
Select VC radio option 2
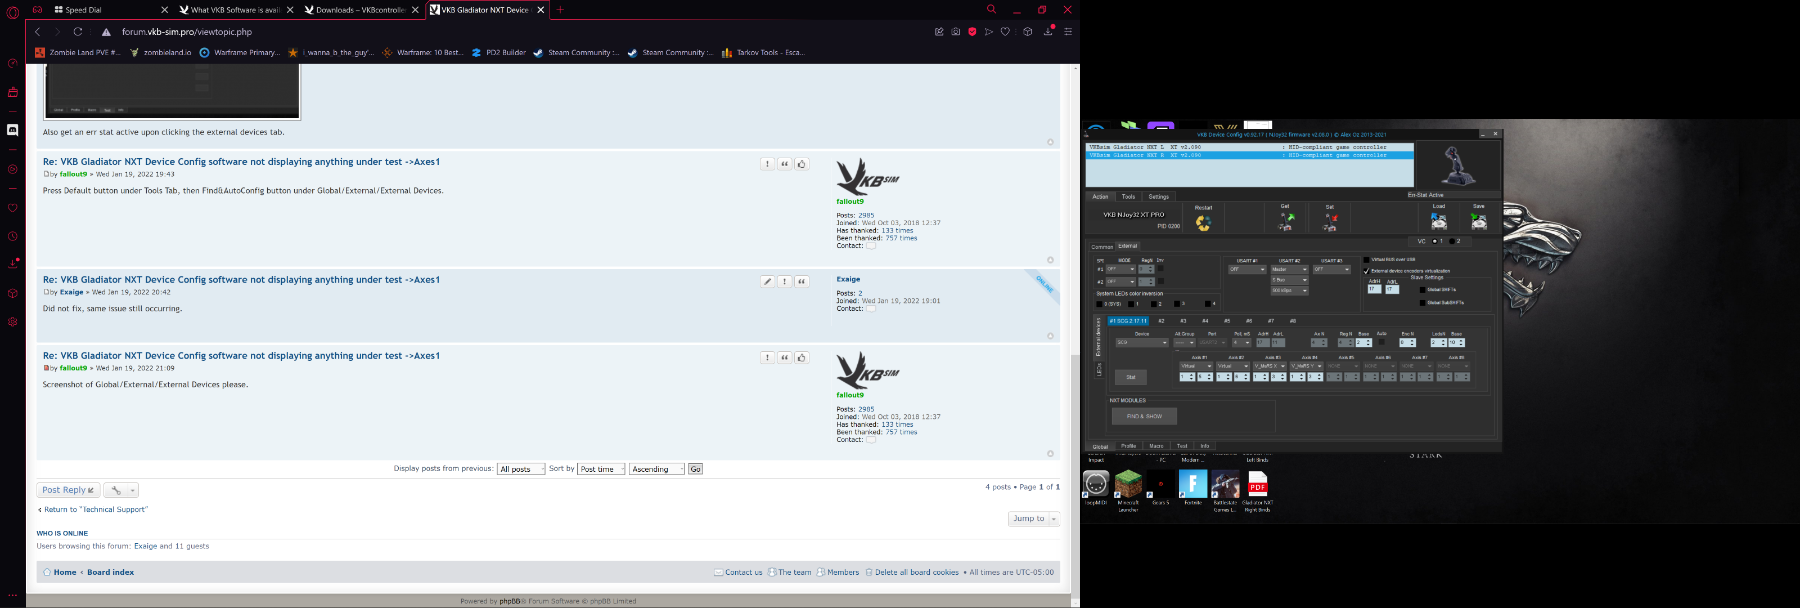pos(1452,241)
